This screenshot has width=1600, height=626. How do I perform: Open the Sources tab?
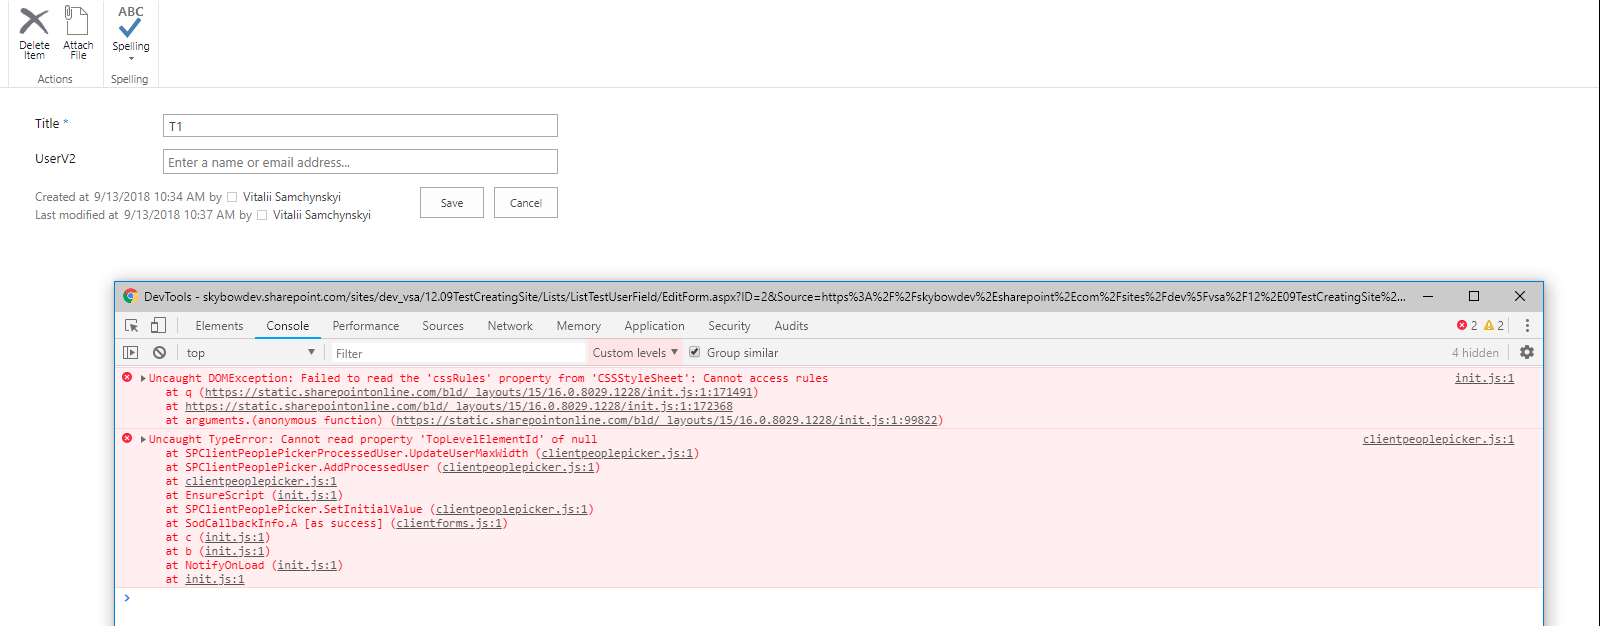point(443,326)
